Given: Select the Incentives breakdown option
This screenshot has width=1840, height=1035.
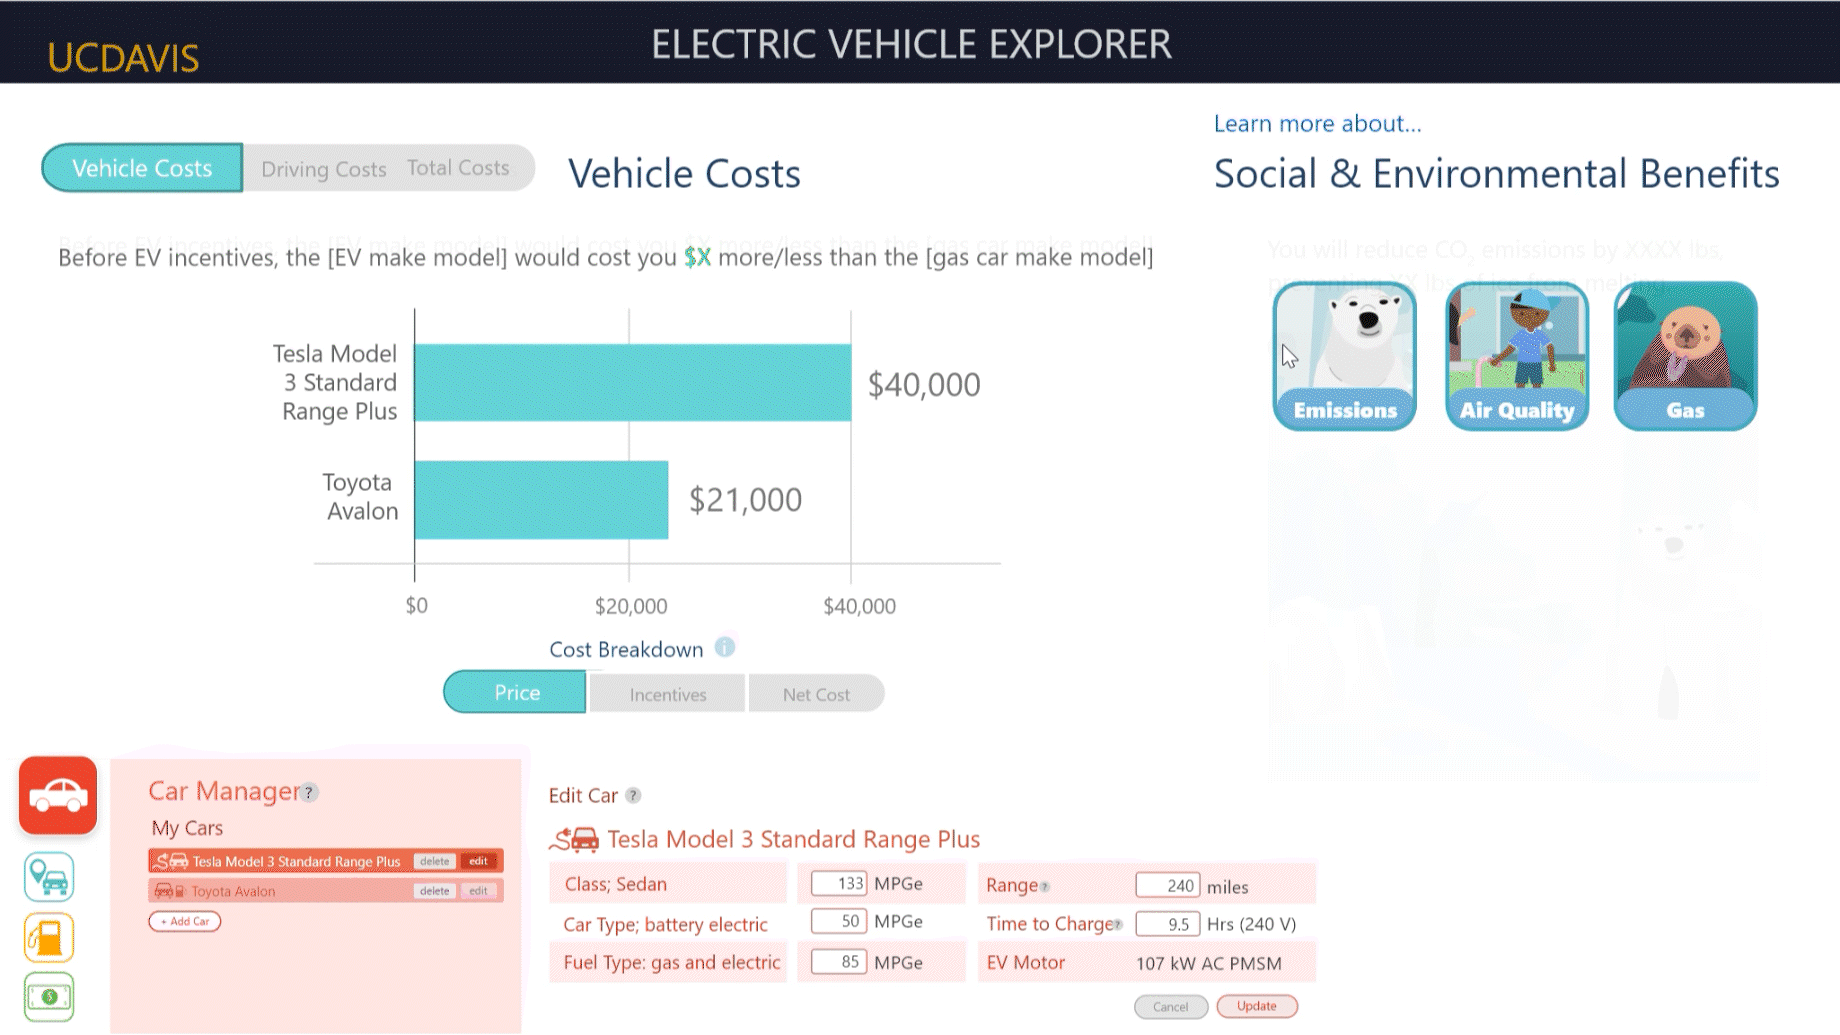Looking at the screenshot, I should [667, 694].
